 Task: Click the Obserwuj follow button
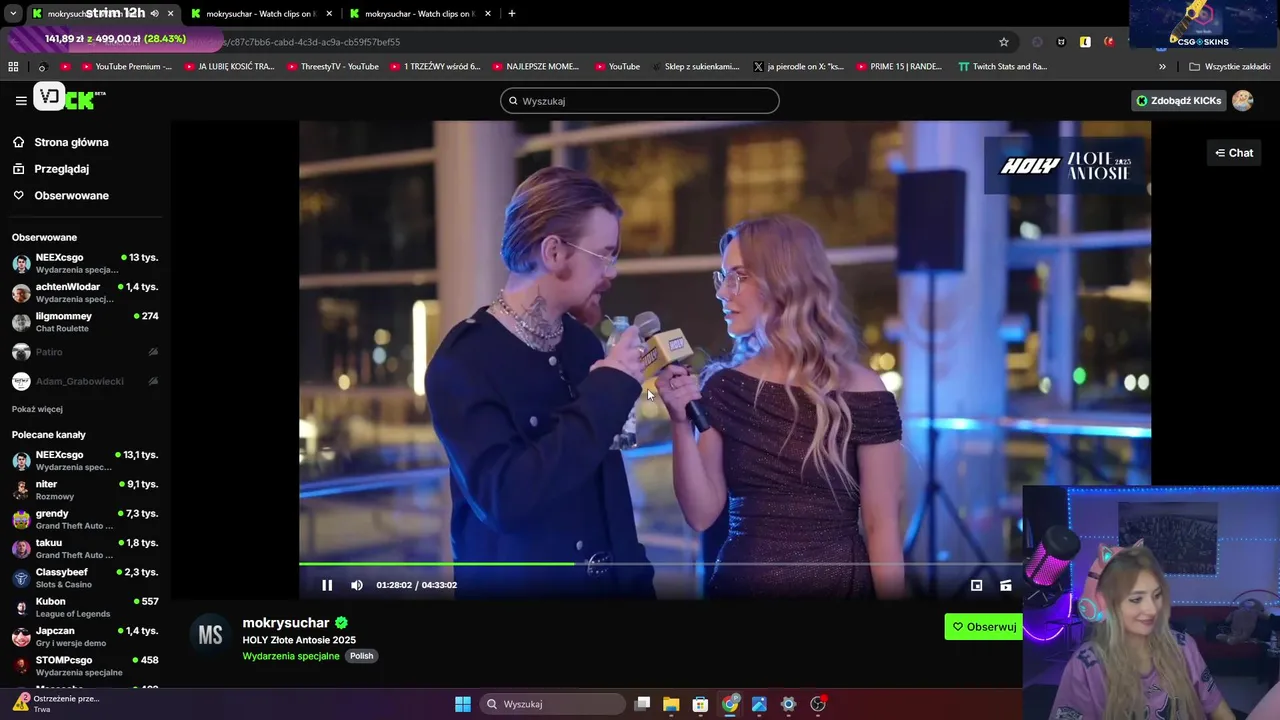[984, 627]
